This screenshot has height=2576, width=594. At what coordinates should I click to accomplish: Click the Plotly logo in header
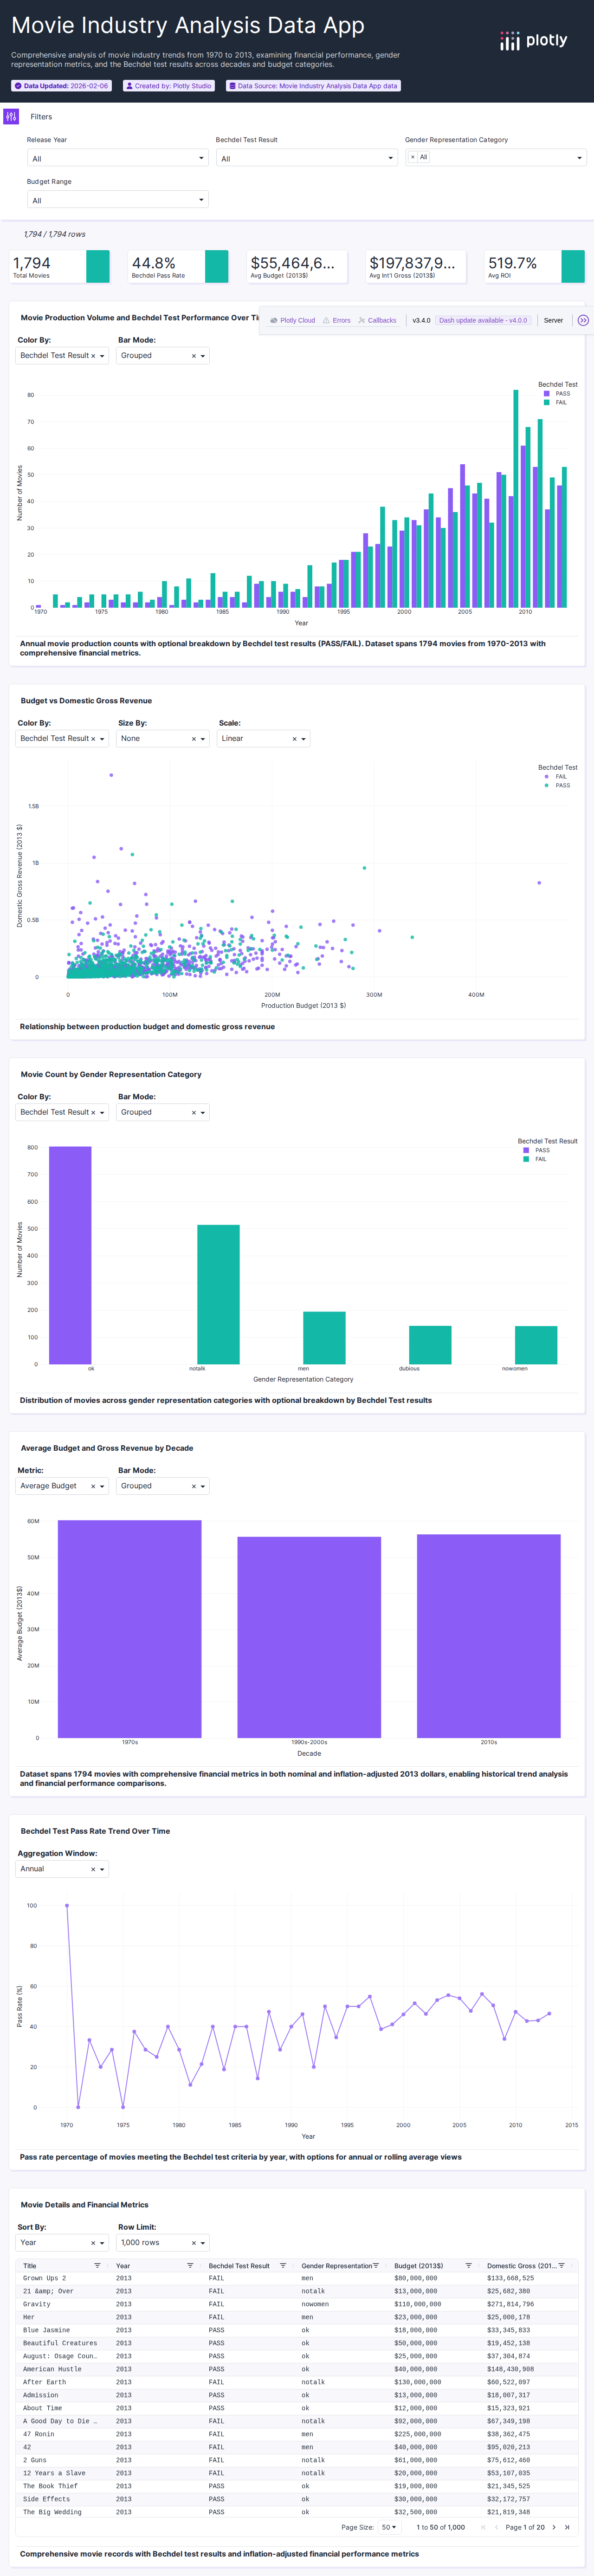[533, 41]
